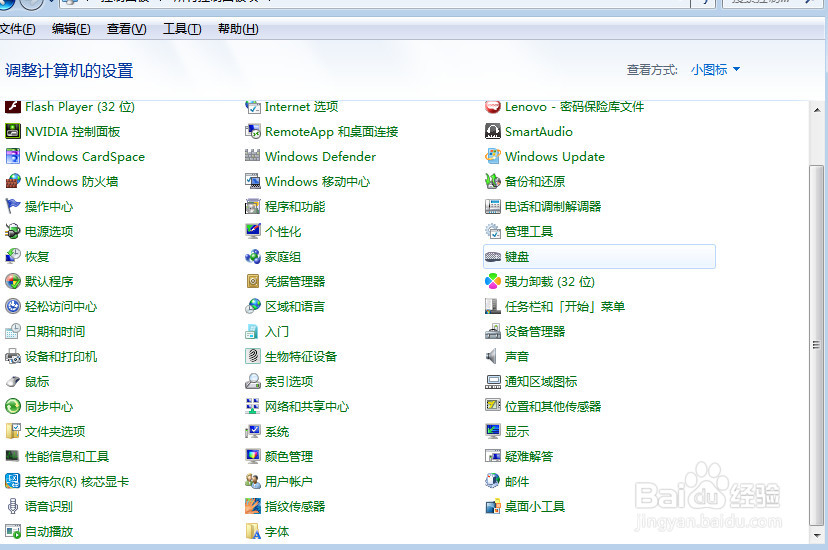Open the 区域和语言 globe icon

click(253, 306)
